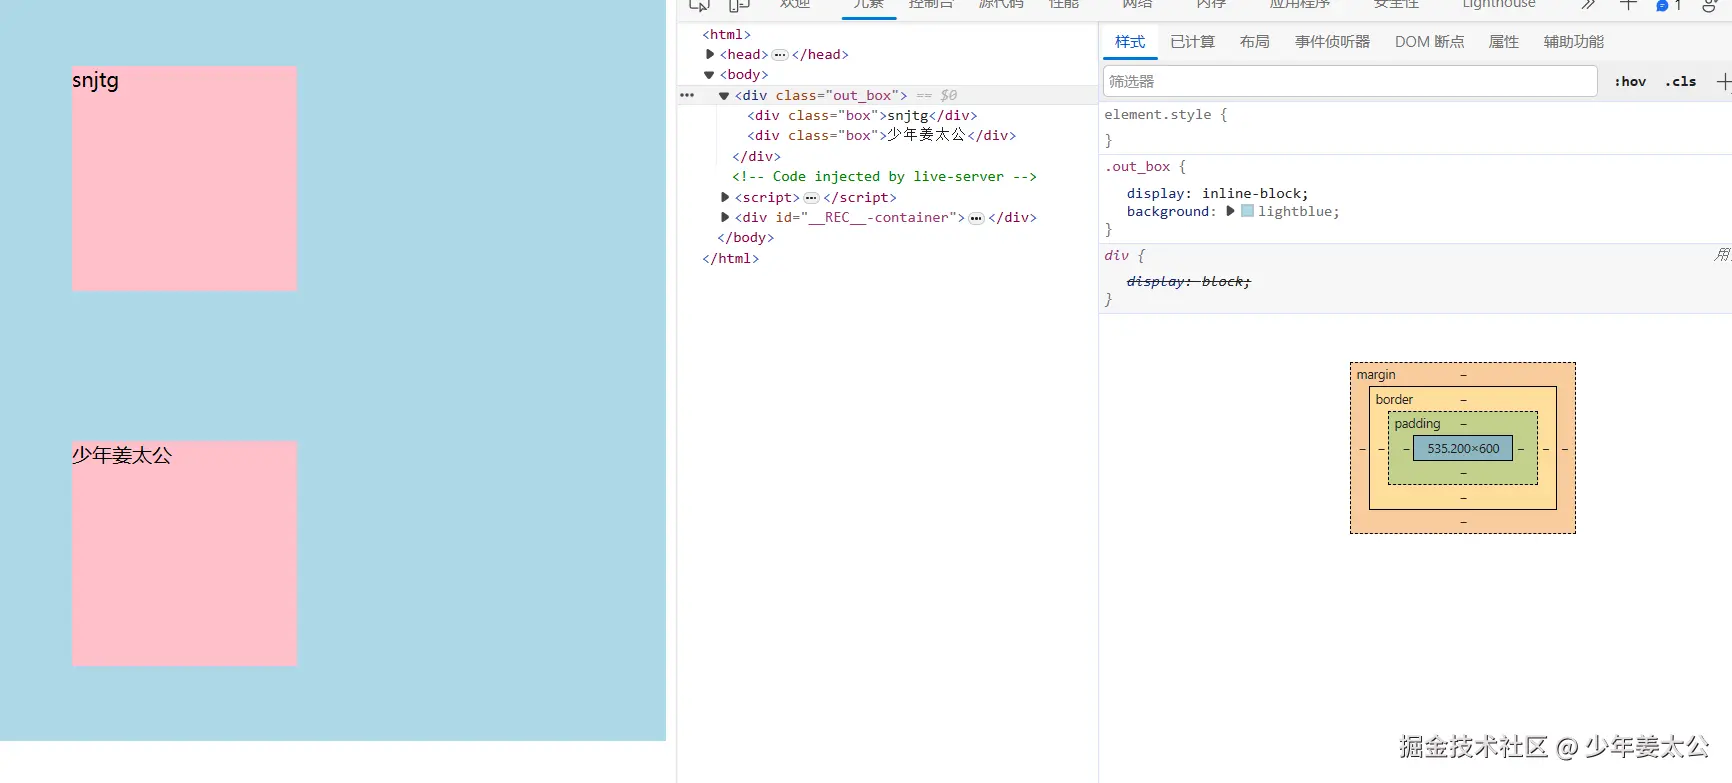Open the DOM 断点 tab
The width and height of the screenshot is (1732, 783).
point(1429,42)
